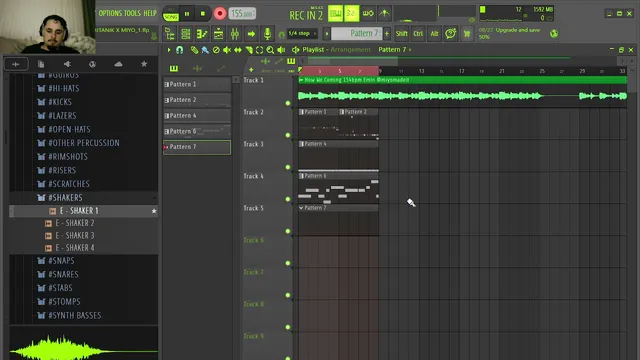Expand the #KICKS folder
This screenshot has height=360, width=640.
coord(60,102)
